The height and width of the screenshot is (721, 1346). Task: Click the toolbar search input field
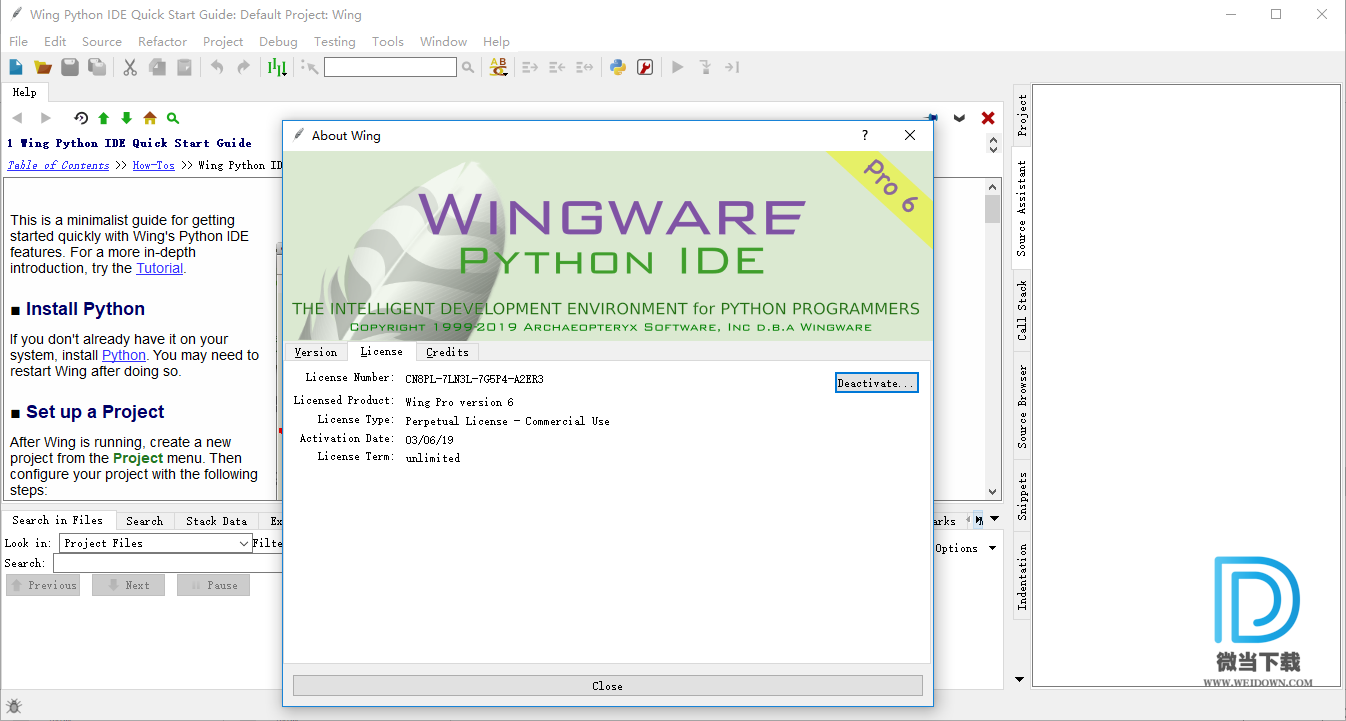tap(390, 67)
